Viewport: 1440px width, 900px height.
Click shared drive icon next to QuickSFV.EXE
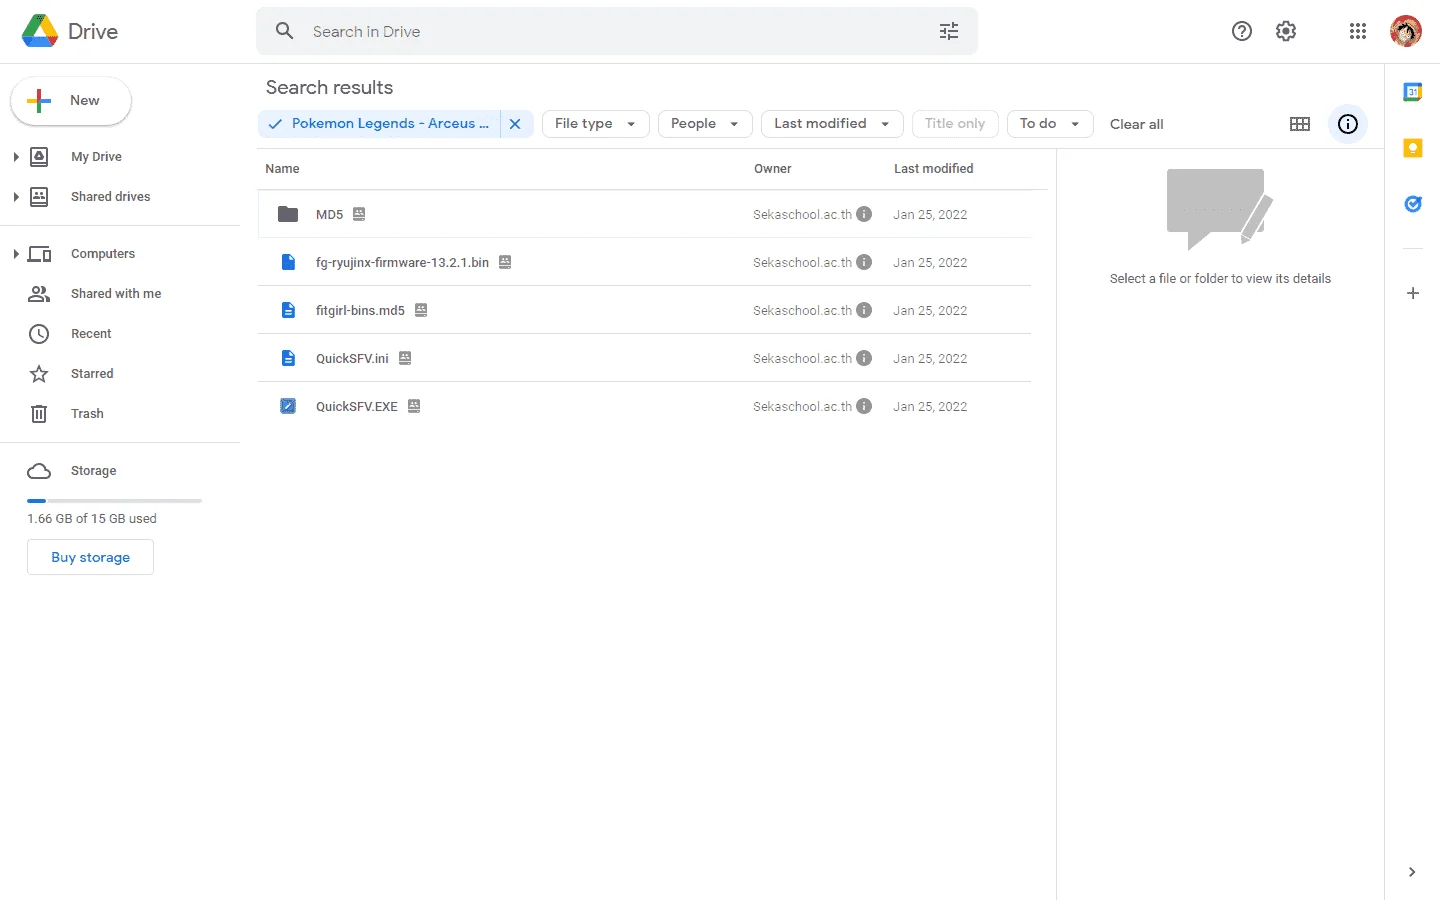point(414,406)
